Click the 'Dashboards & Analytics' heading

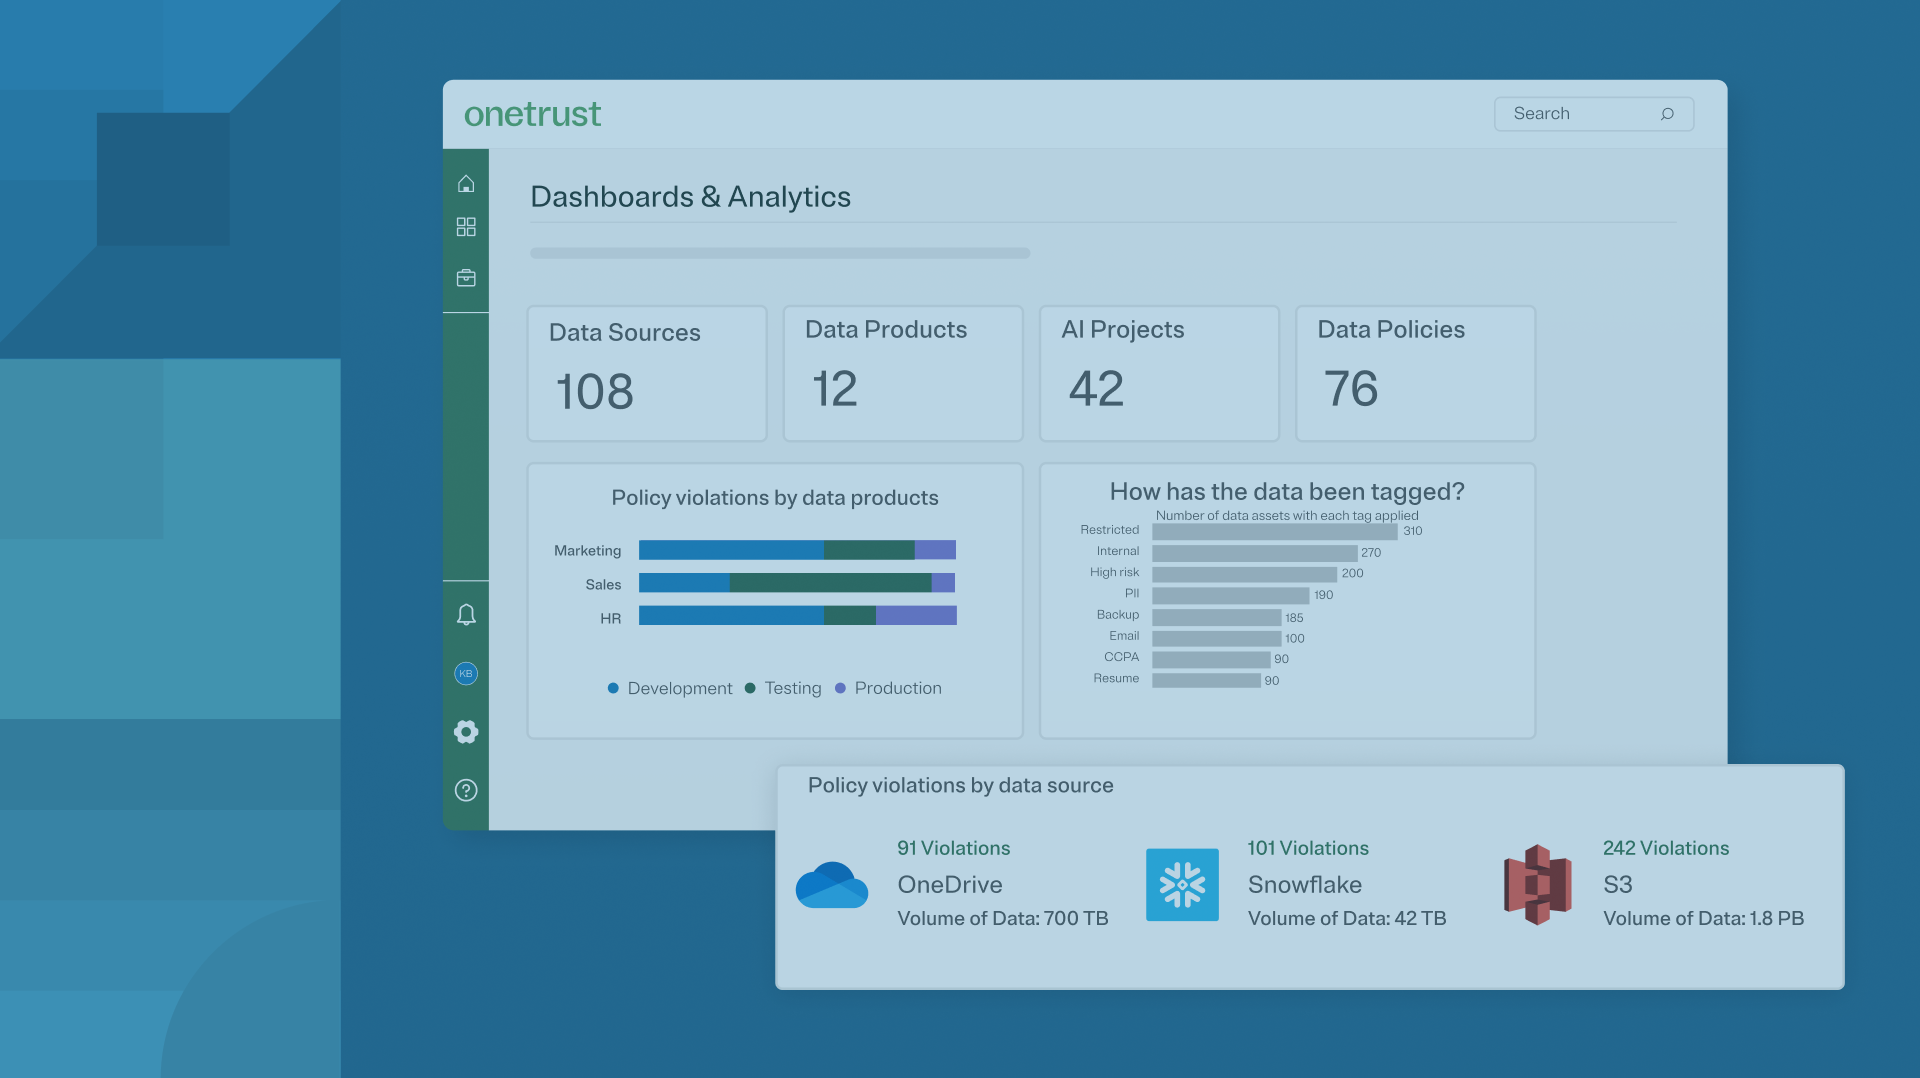(x=690, y=197)
